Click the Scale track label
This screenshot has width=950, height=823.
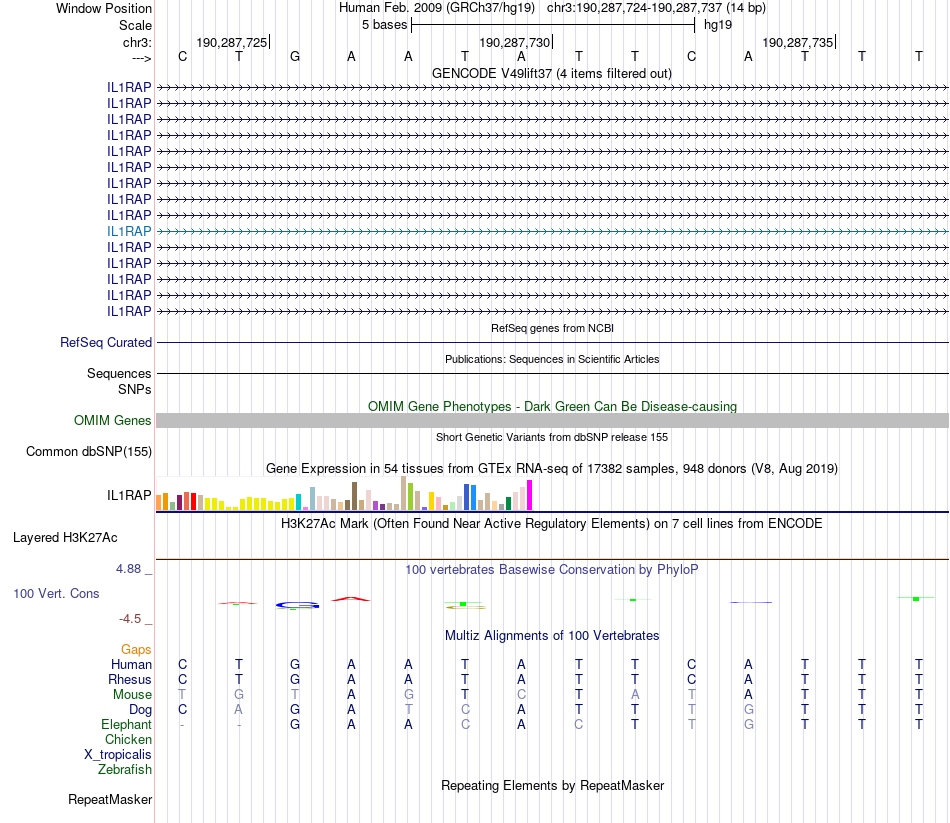135,25
